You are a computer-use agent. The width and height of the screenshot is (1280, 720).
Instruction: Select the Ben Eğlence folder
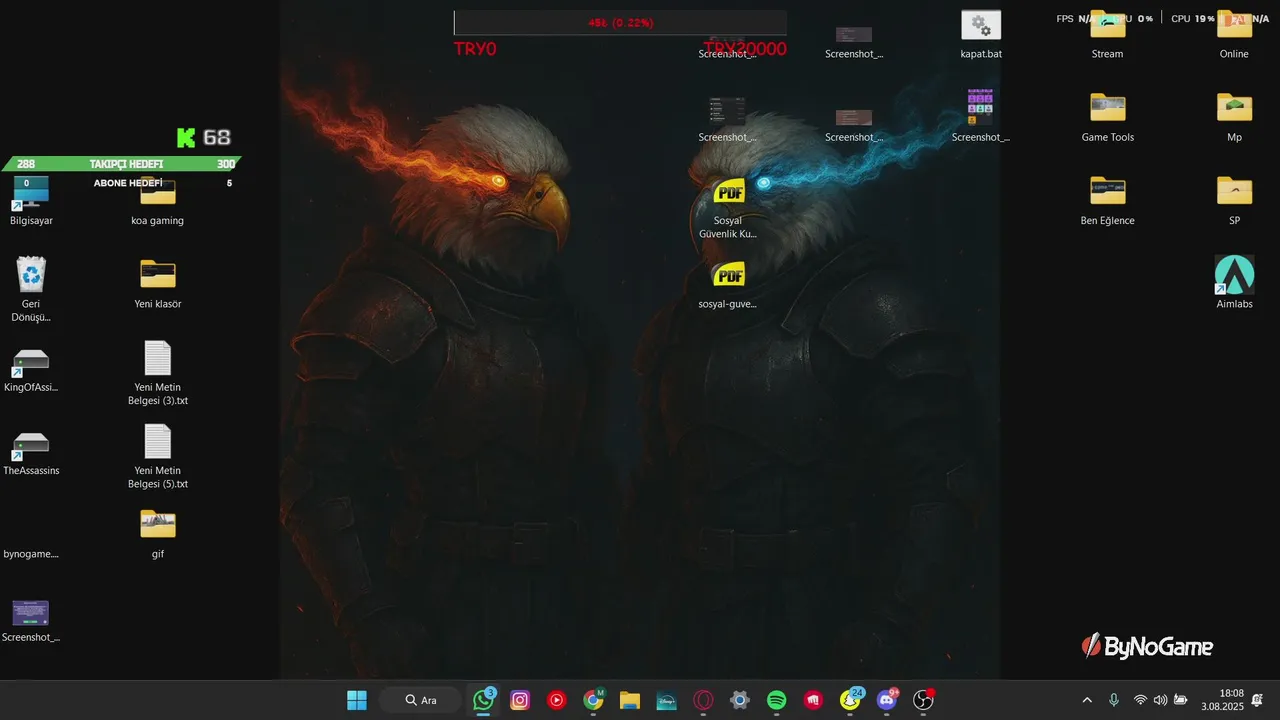pos(1107,200)
